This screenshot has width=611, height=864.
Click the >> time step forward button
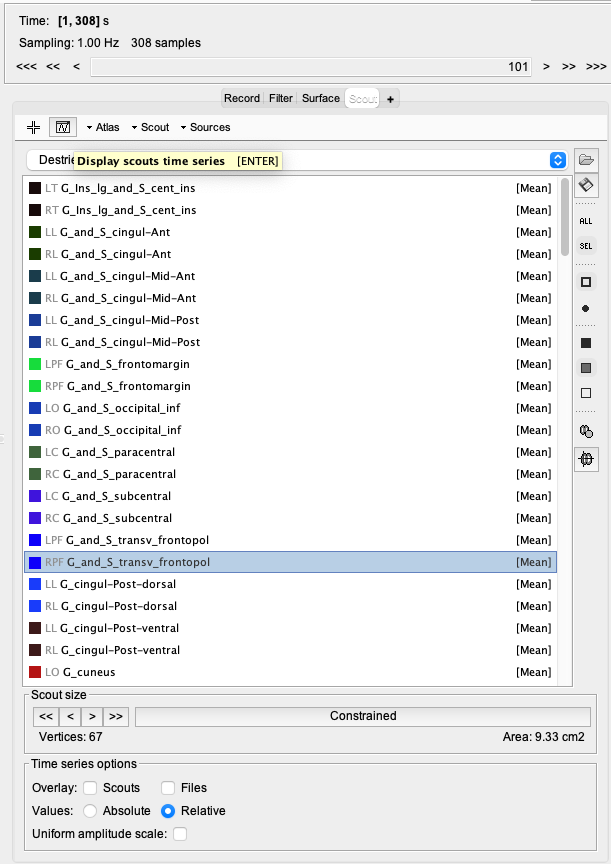[x=569, y=67]
